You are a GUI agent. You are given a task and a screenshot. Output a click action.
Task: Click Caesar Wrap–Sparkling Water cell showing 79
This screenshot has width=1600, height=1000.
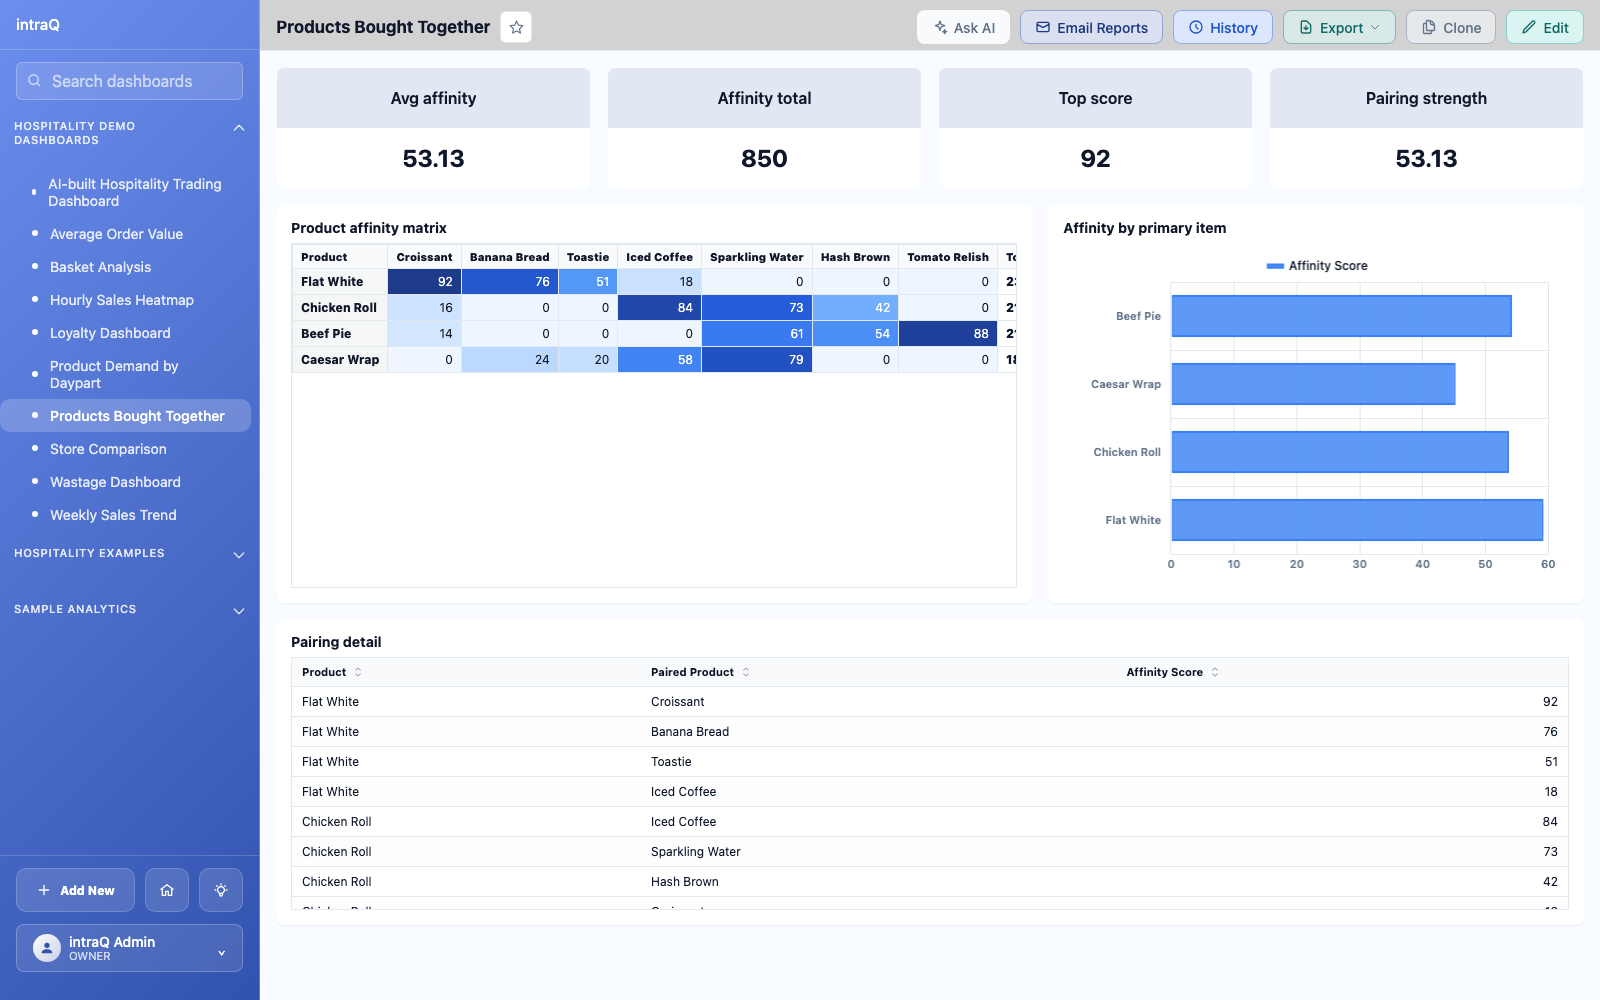pos(757,360)
